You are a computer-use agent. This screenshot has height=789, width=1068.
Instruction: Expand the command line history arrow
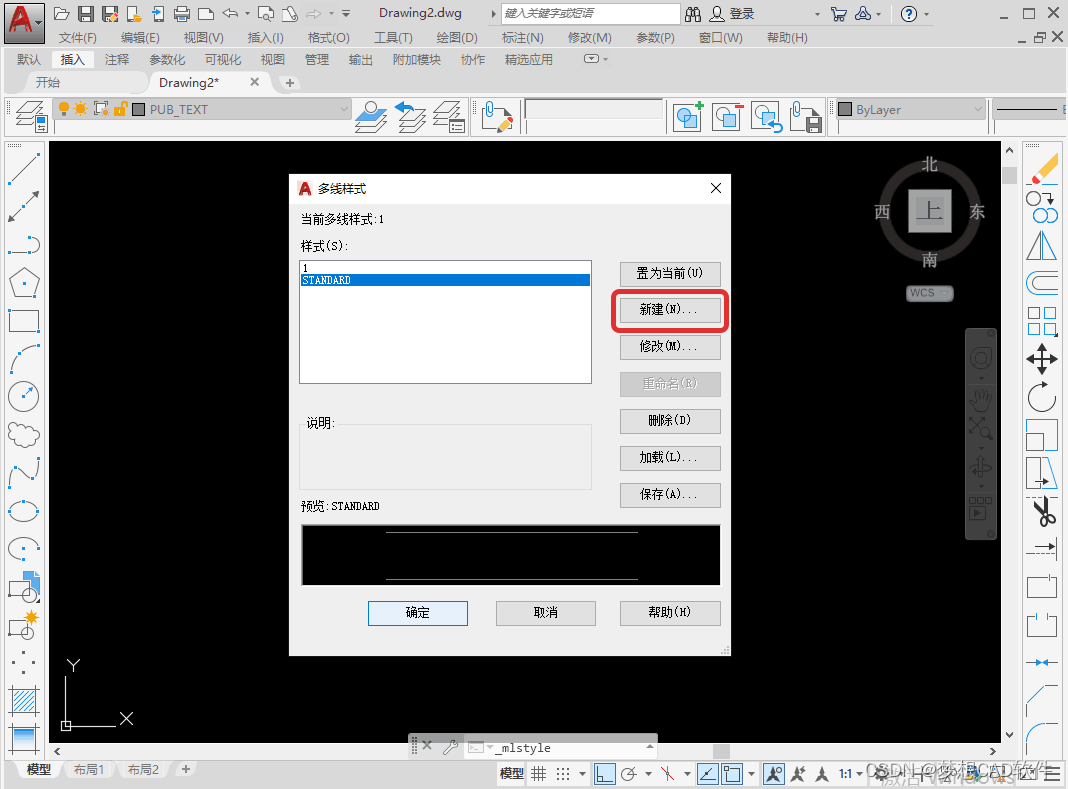click(650, 747)
